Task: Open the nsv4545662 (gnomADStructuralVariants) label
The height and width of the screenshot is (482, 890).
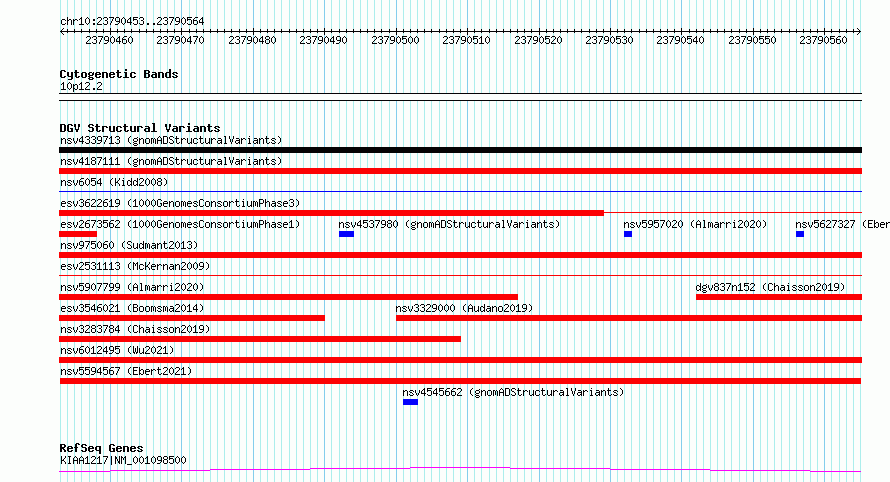Action: point(513,392)
